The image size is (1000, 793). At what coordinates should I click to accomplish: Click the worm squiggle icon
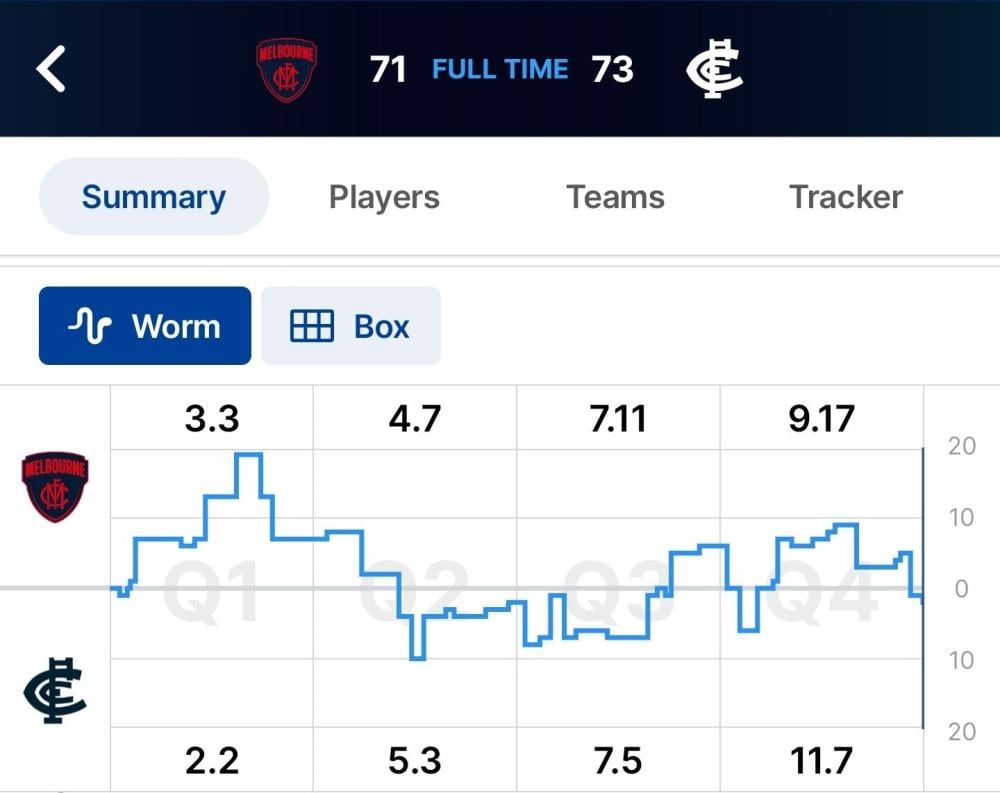(89, 326)
